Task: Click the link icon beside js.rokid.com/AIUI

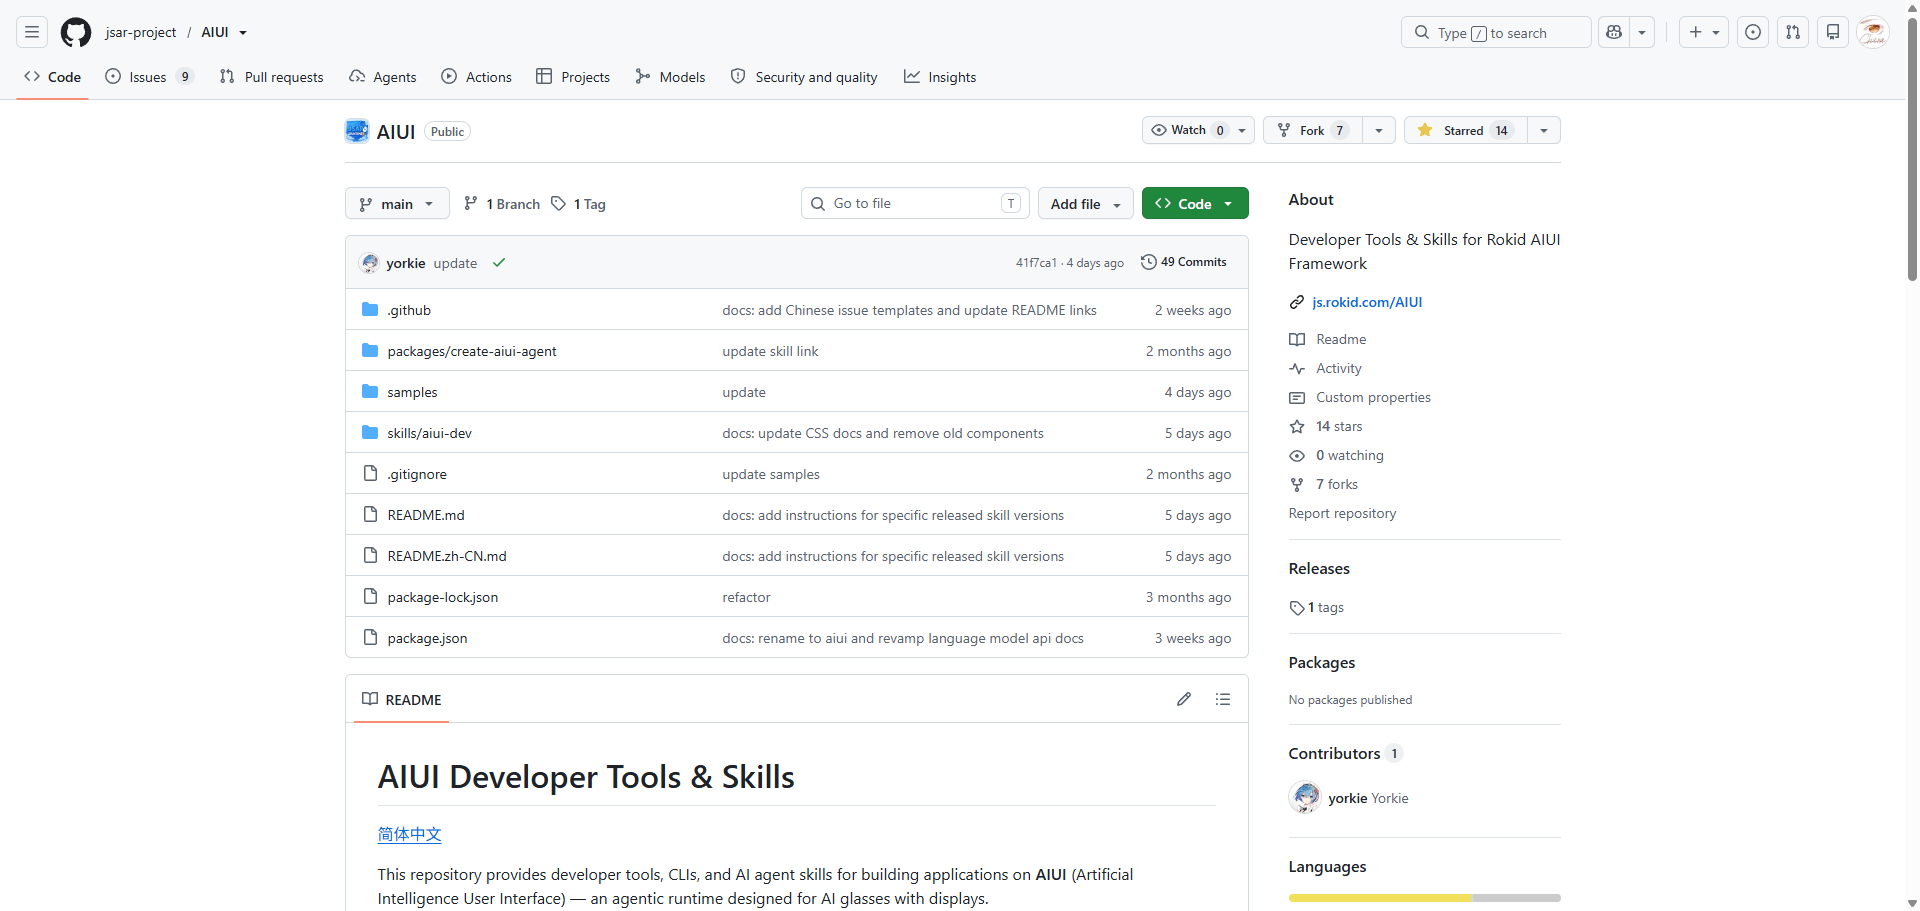Action: [x=1297, y=302]
